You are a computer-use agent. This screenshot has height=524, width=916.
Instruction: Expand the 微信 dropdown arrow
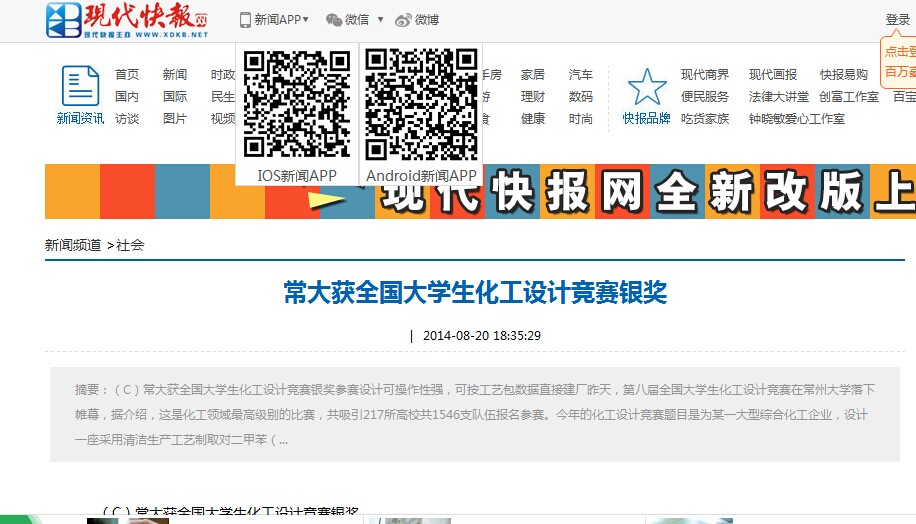380,20
